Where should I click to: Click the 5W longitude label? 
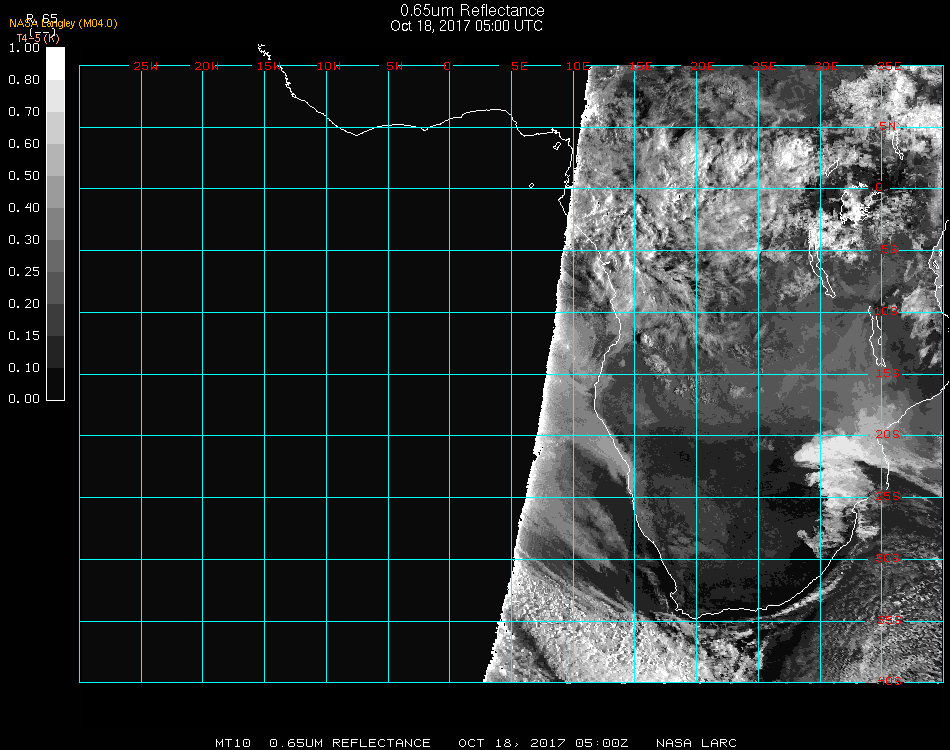pos(394,67)
